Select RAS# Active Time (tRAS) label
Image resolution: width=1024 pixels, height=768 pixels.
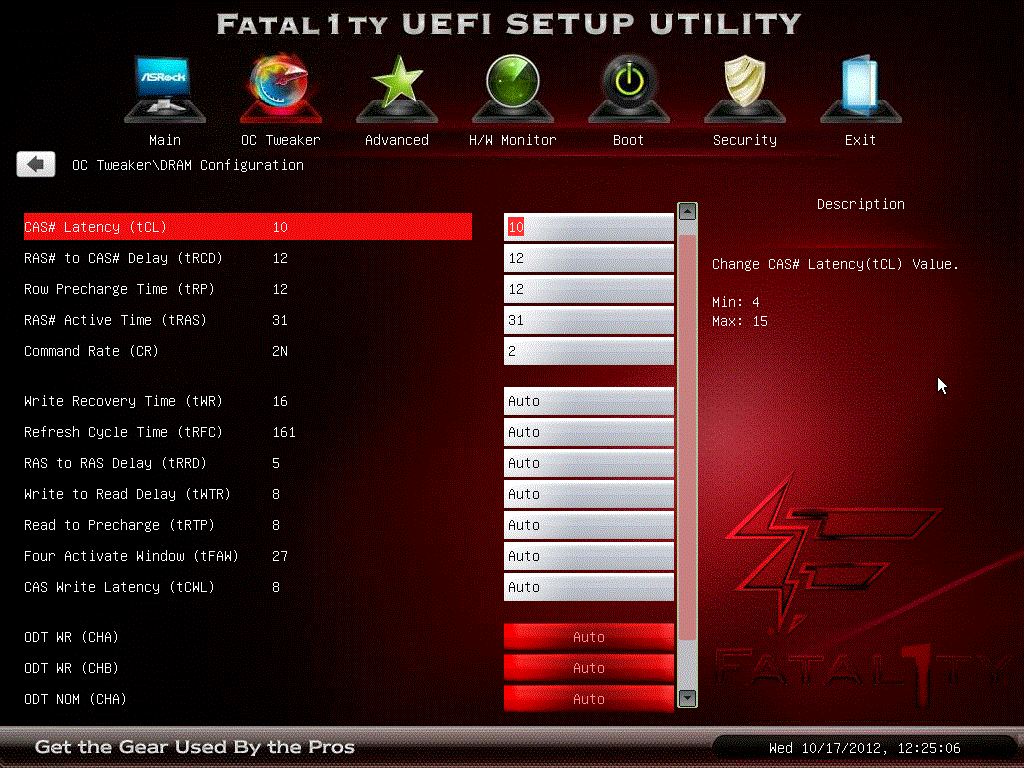click(116, 320)
